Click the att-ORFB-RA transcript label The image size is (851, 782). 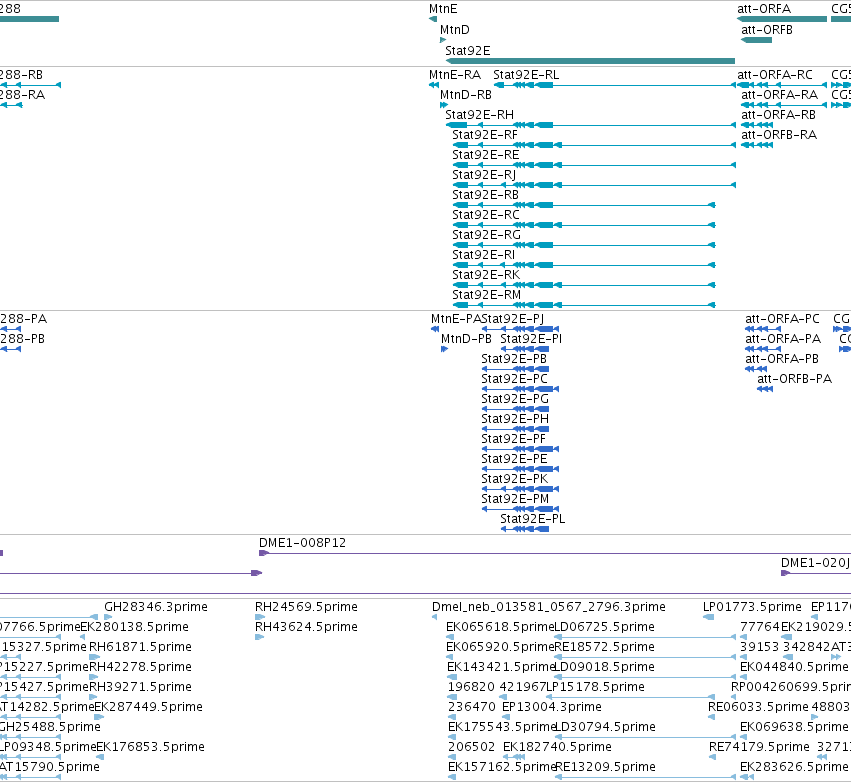[x=779, y=135]
